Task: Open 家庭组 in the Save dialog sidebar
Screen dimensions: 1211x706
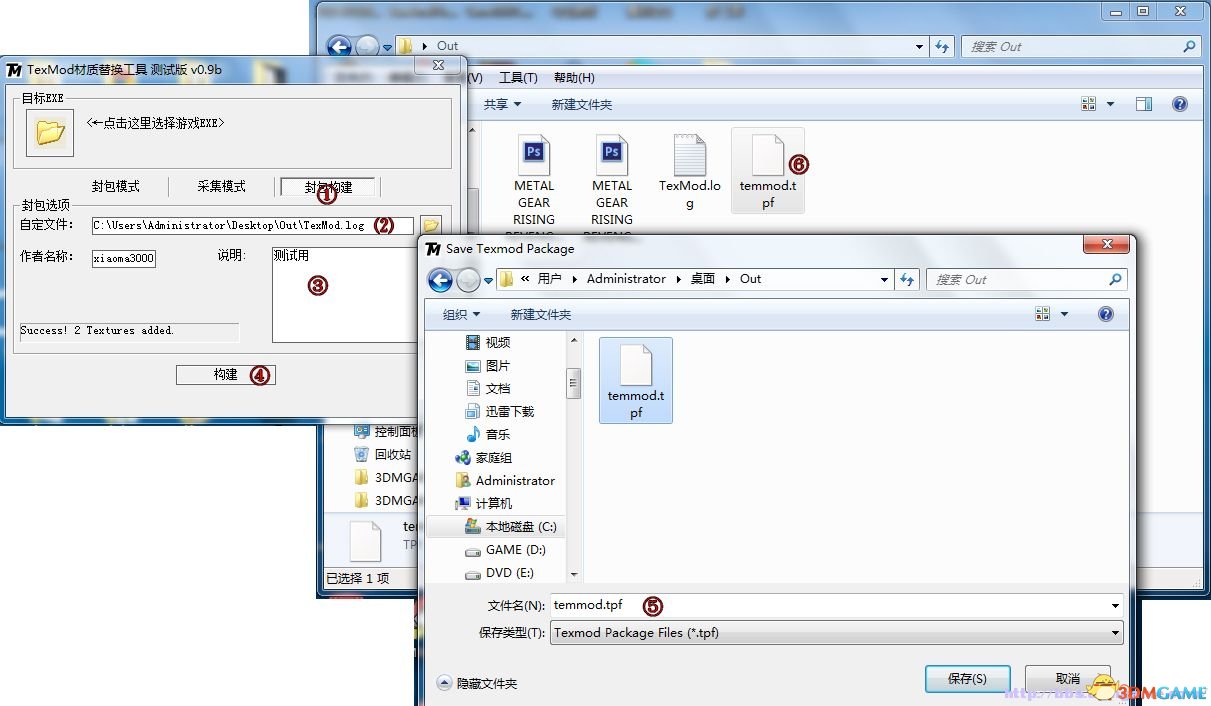Action: pos(484,457)
